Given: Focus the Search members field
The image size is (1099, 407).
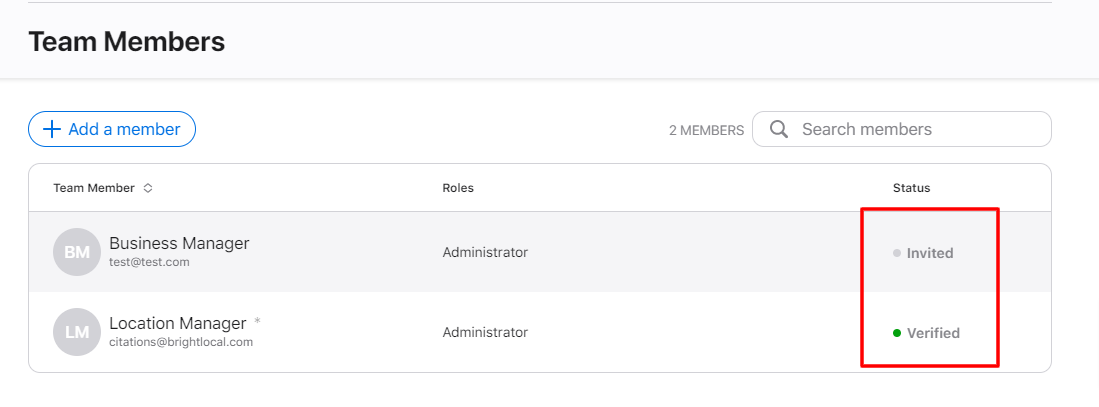Looking at the screenshot, I should pyautogui.click(x=915, y=129).
